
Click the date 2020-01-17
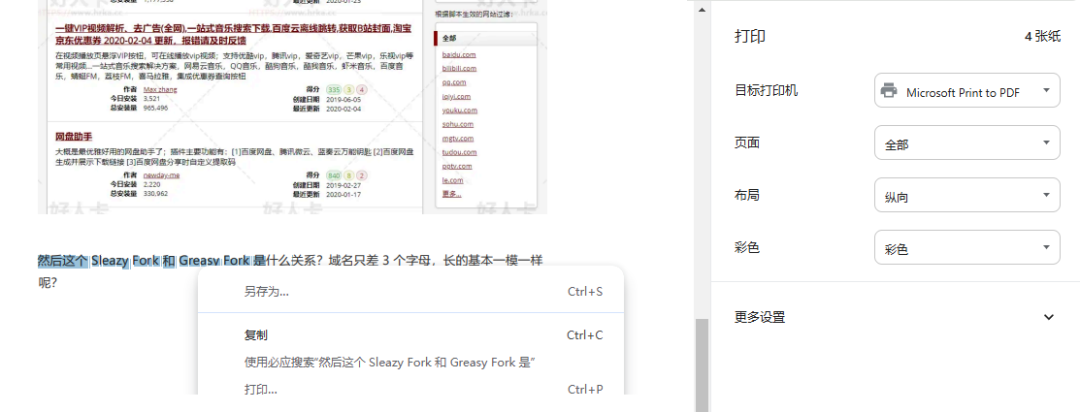(x=344, y=194)
